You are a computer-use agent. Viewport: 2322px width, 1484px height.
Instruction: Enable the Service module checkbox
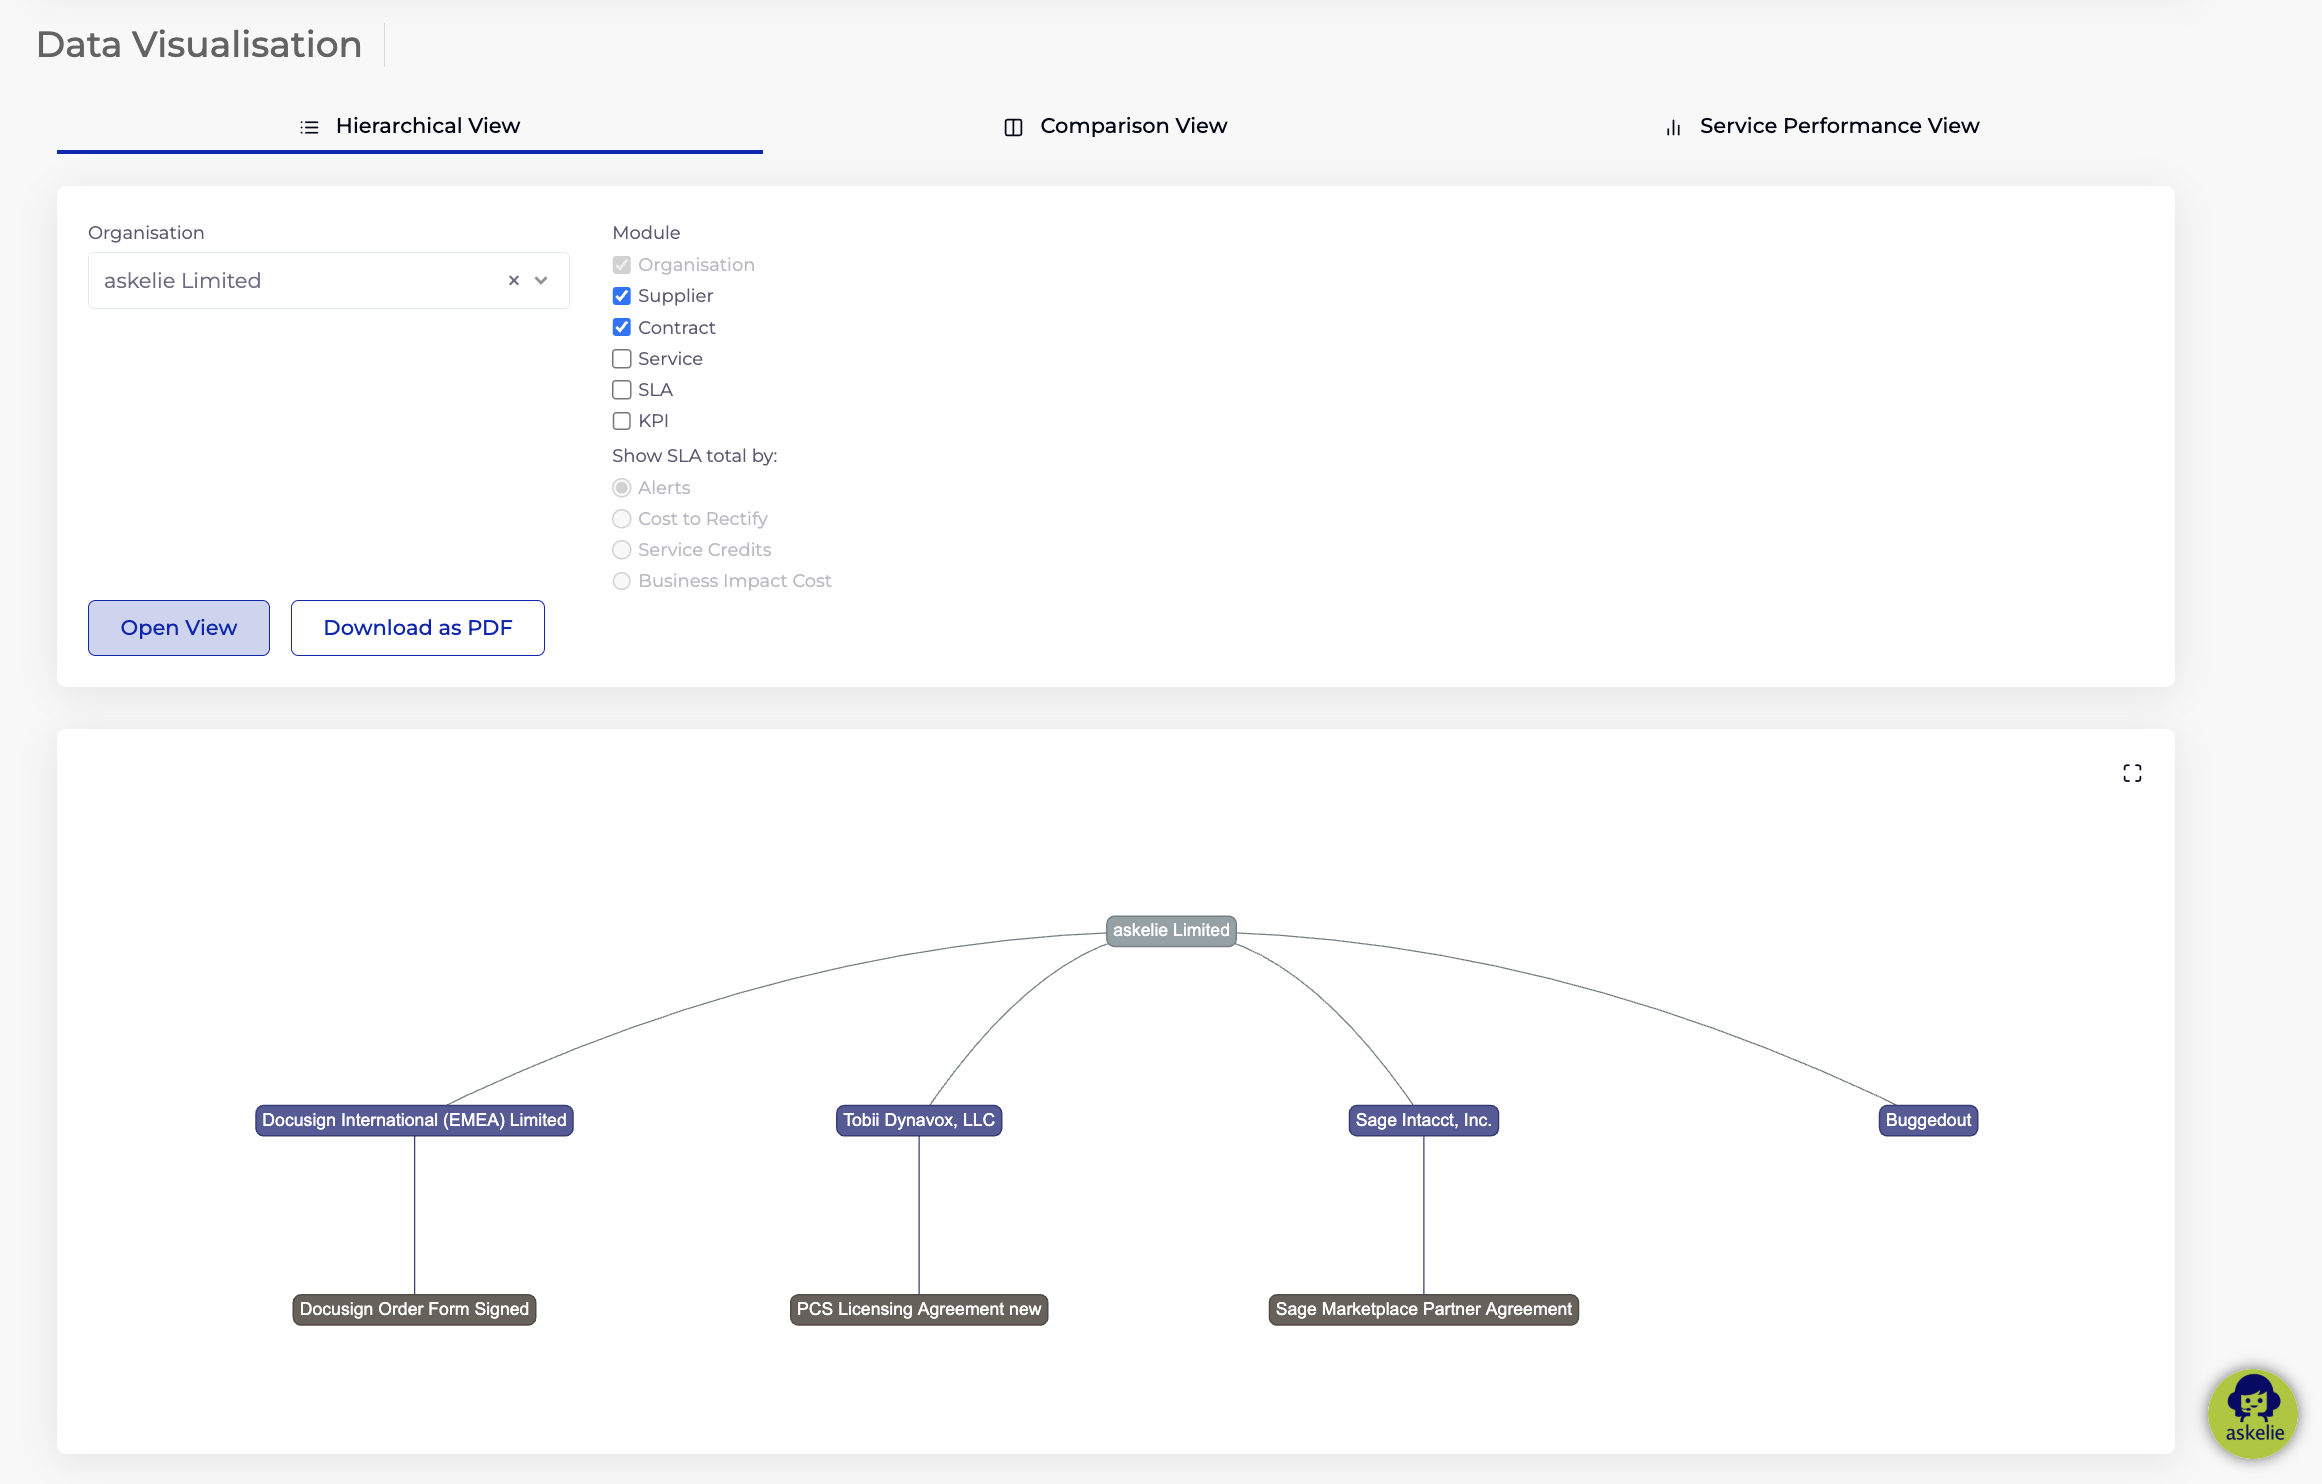[622, 359]
